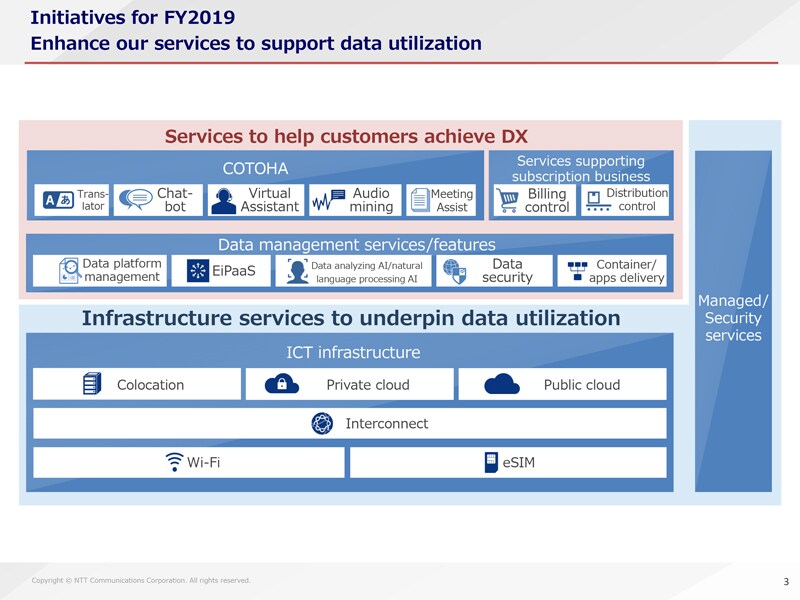Select the 'Data security' label
This screenshot has height=600, width=800.
[507, 270]
